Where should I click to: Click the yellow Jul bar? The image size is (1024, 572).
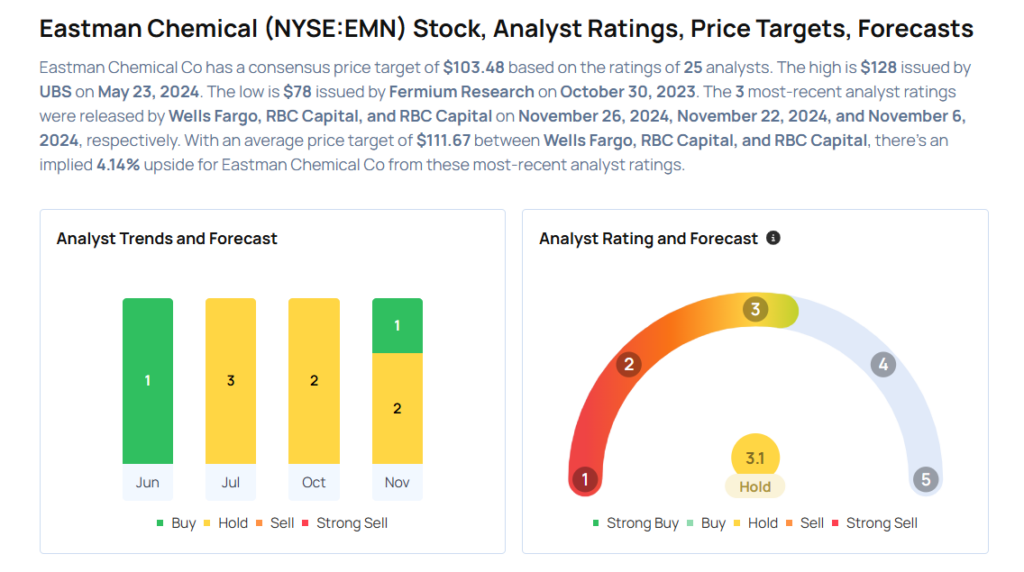click(x=231, y=381)
